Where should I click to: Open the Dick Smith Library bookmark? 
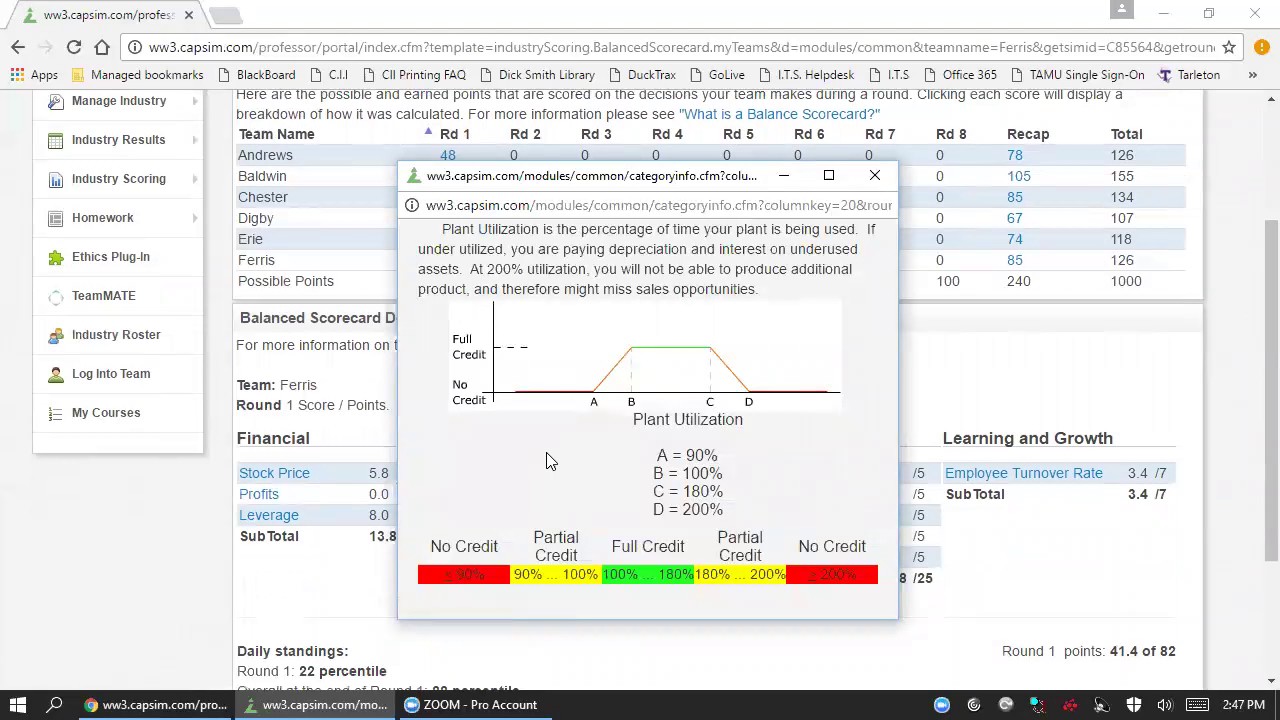[x=537, y=75]
